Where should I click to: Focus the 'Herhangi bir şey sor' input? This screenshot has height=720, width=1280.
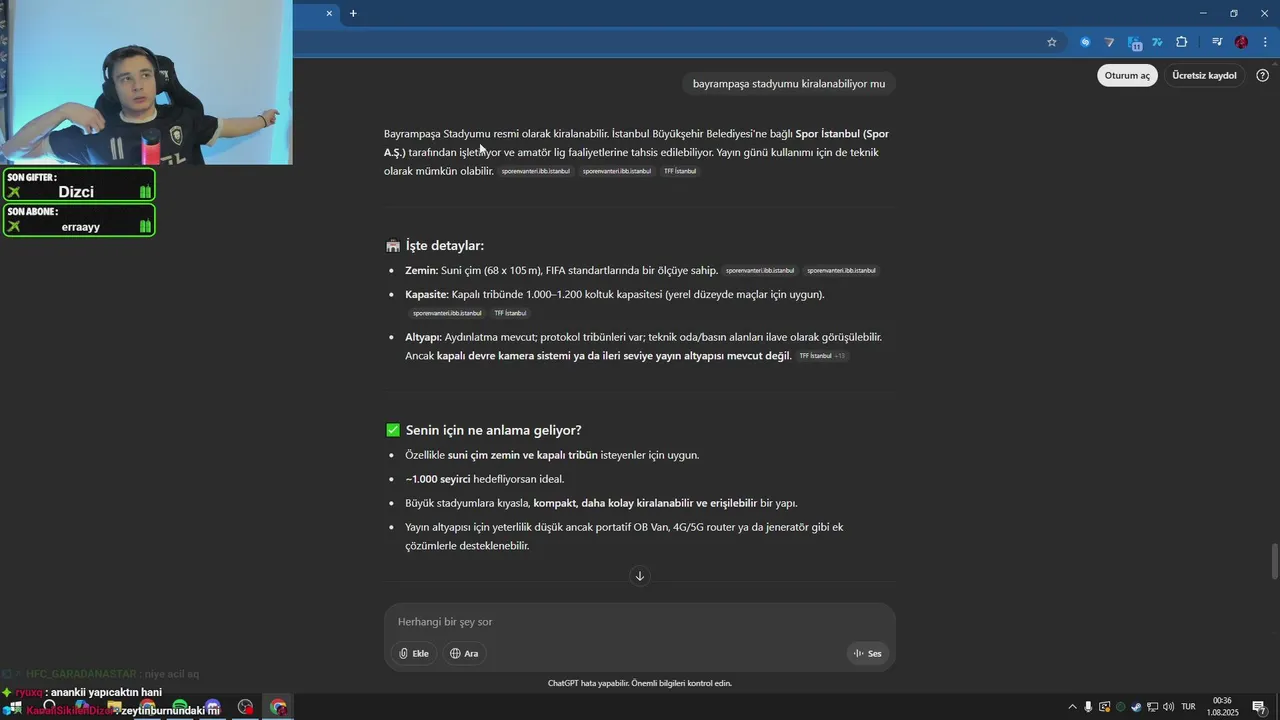[640, 622]
